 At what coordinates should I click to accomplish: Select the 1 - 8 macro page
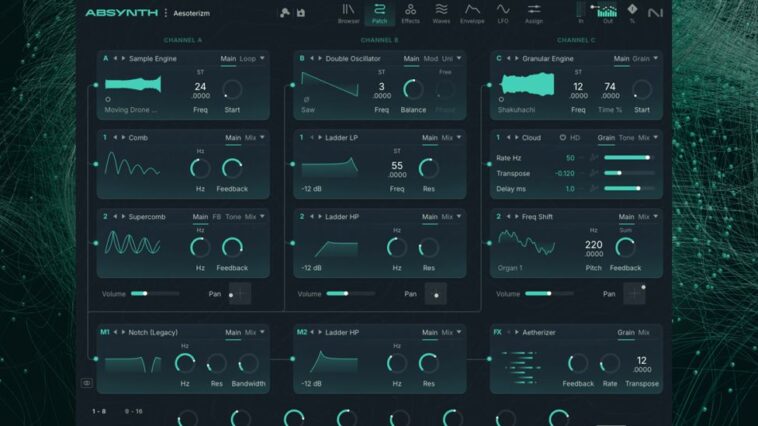tap(99, 411)
